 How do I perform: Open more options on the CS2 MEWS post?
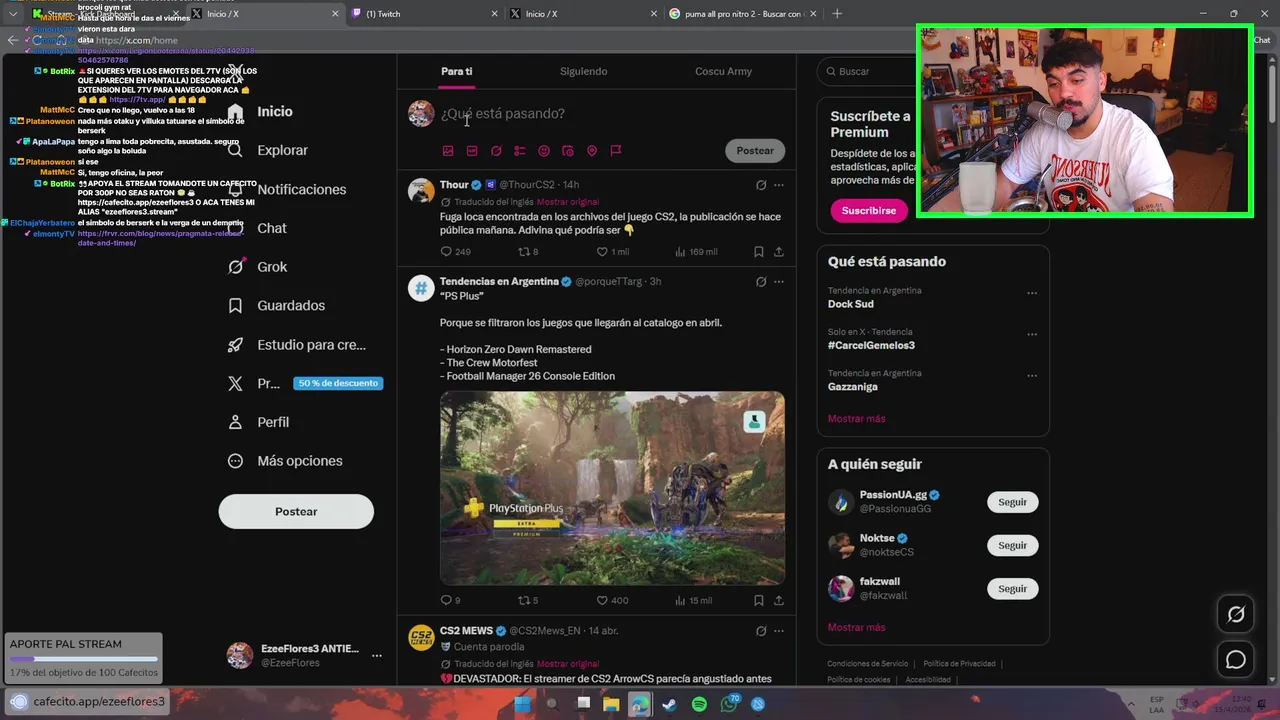[779, 631]
